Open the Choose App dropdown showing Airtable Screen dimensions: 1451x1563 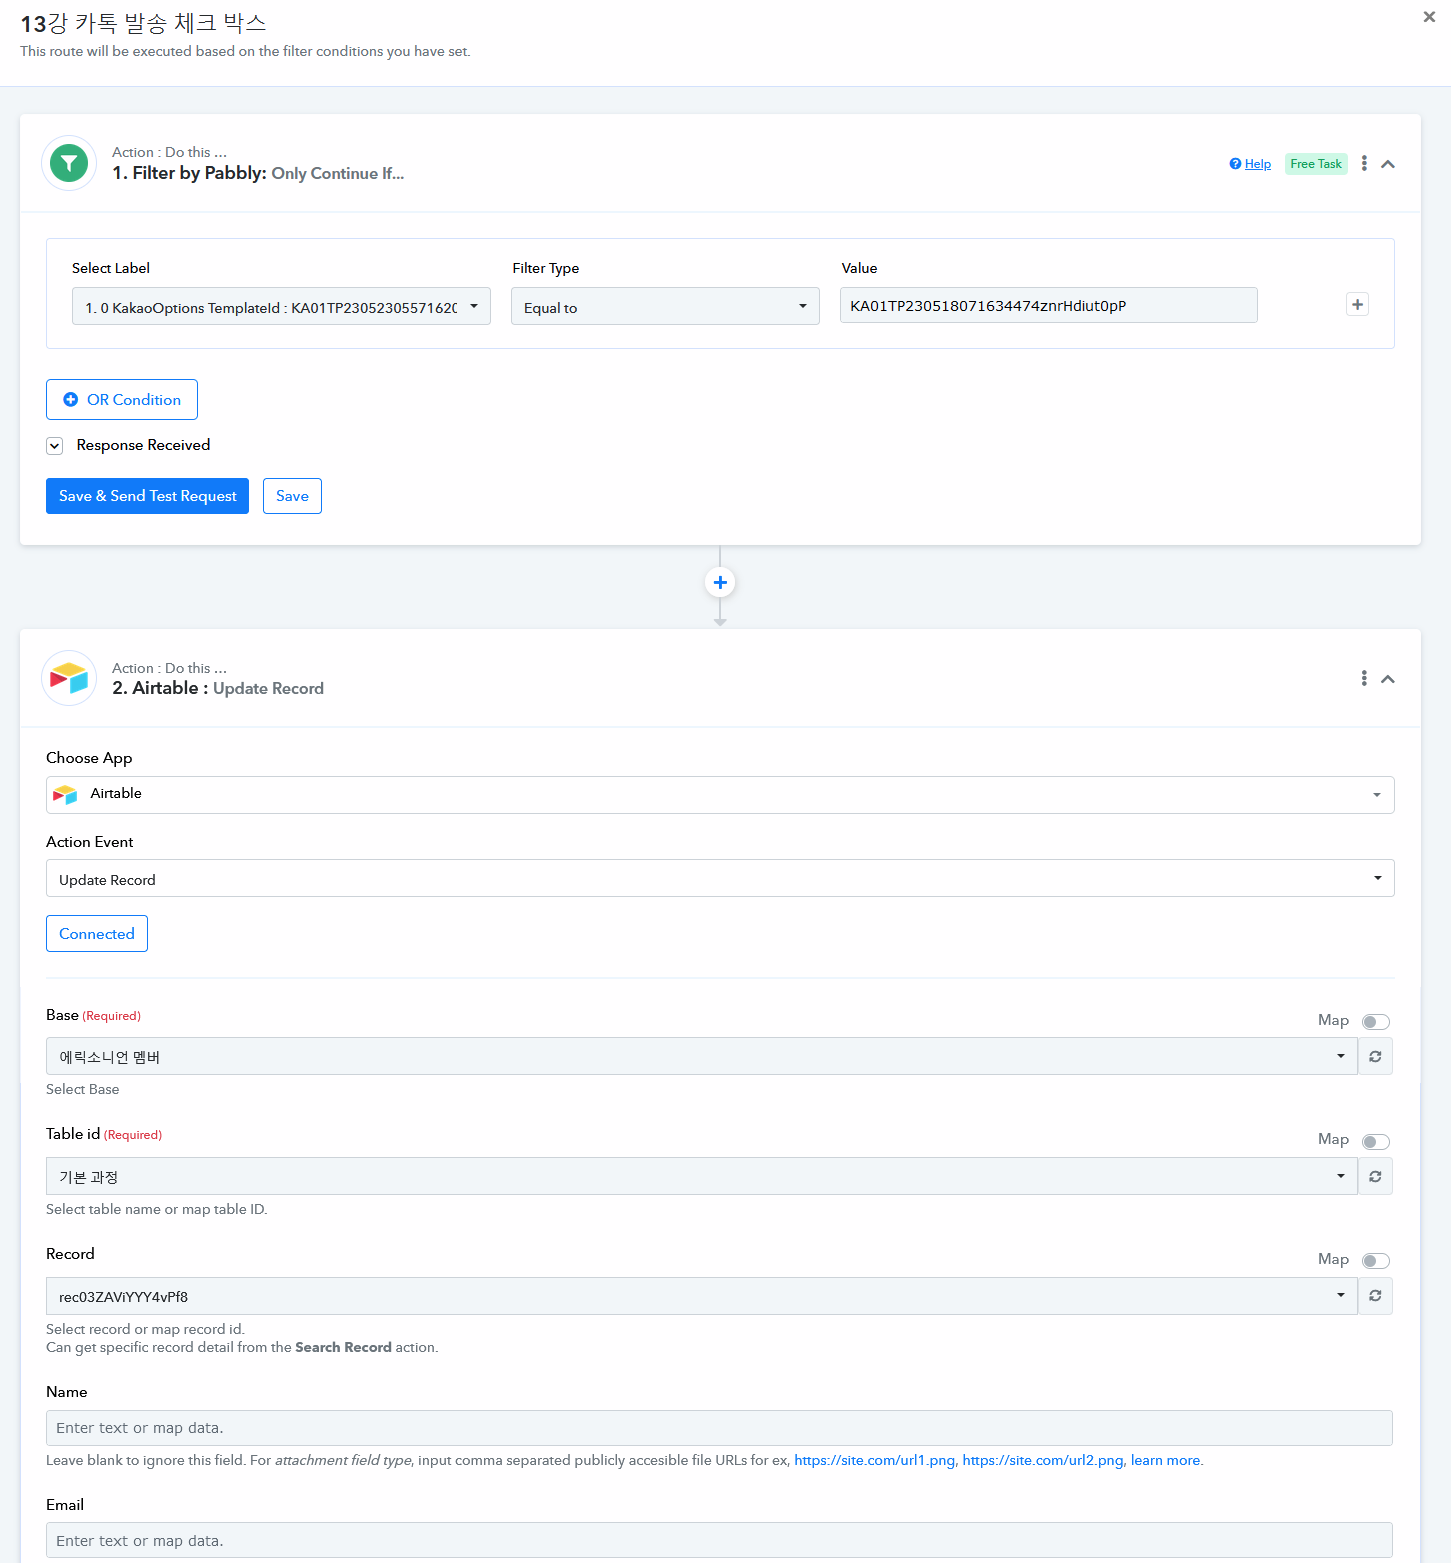point(720,795)
